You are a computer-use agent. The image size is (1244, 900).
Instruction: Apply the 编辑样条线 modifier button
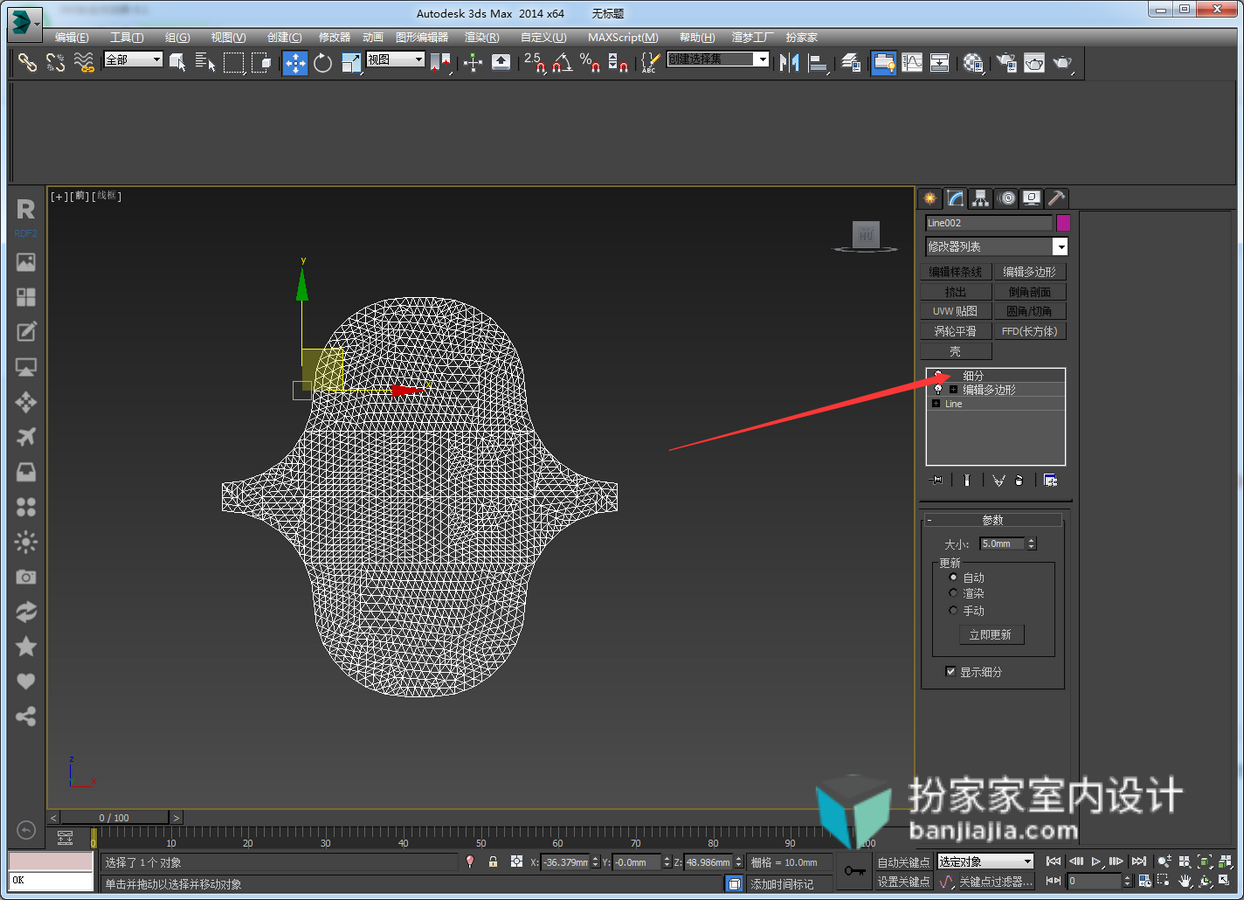coord(955,272)
